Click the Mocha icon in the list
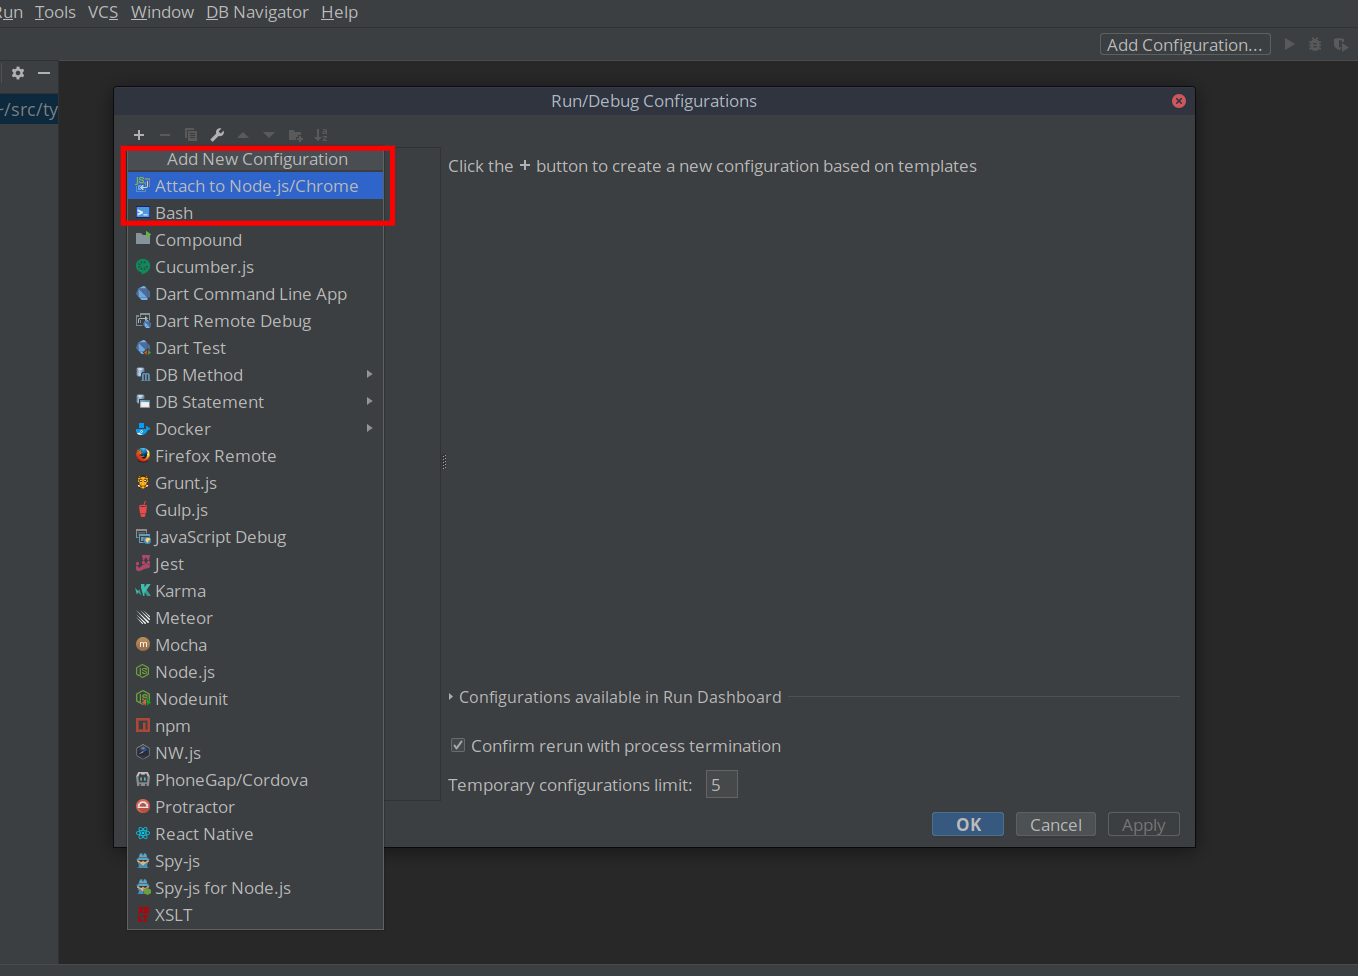The width and height of the screenshot is (1358, 976). tap(143, 645)
